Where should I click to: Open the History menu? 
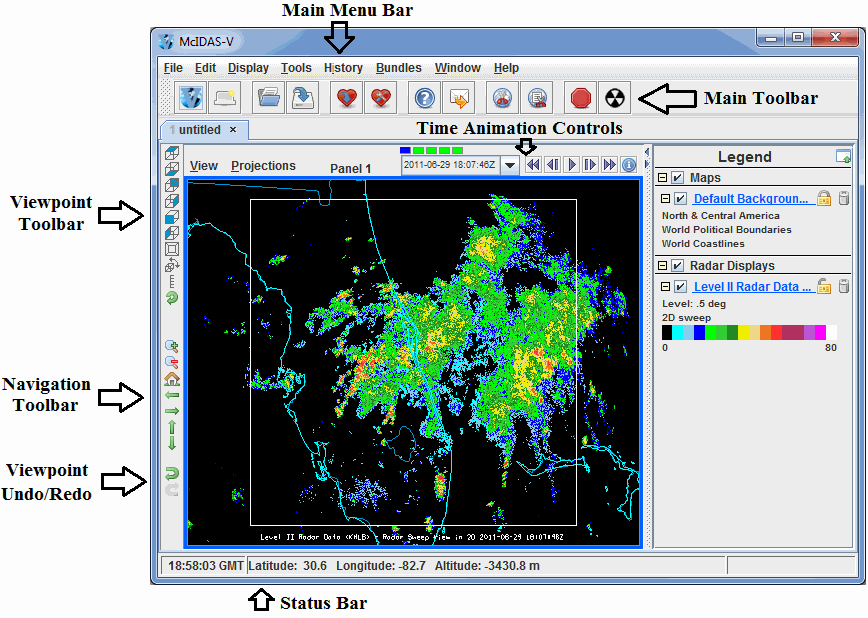click(343, 68)
